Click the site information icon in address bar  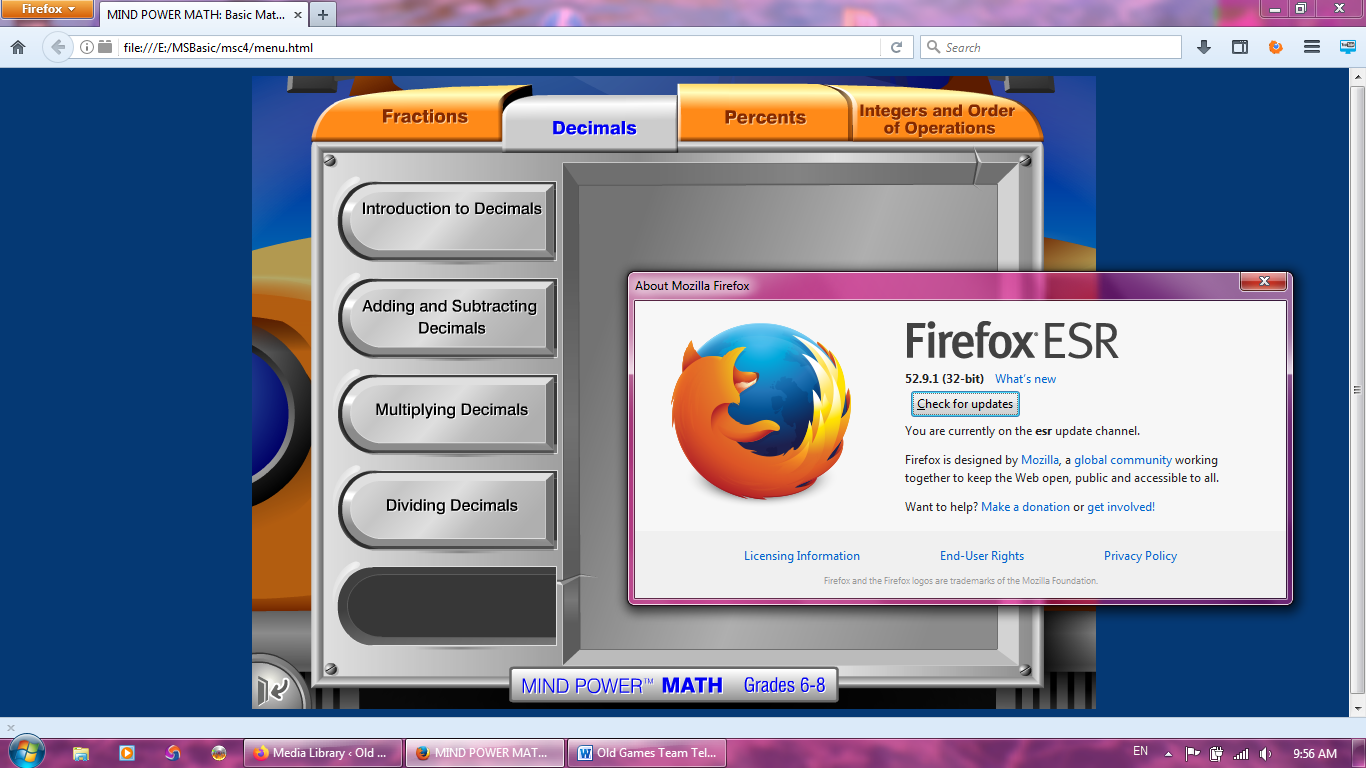(87, 47)
